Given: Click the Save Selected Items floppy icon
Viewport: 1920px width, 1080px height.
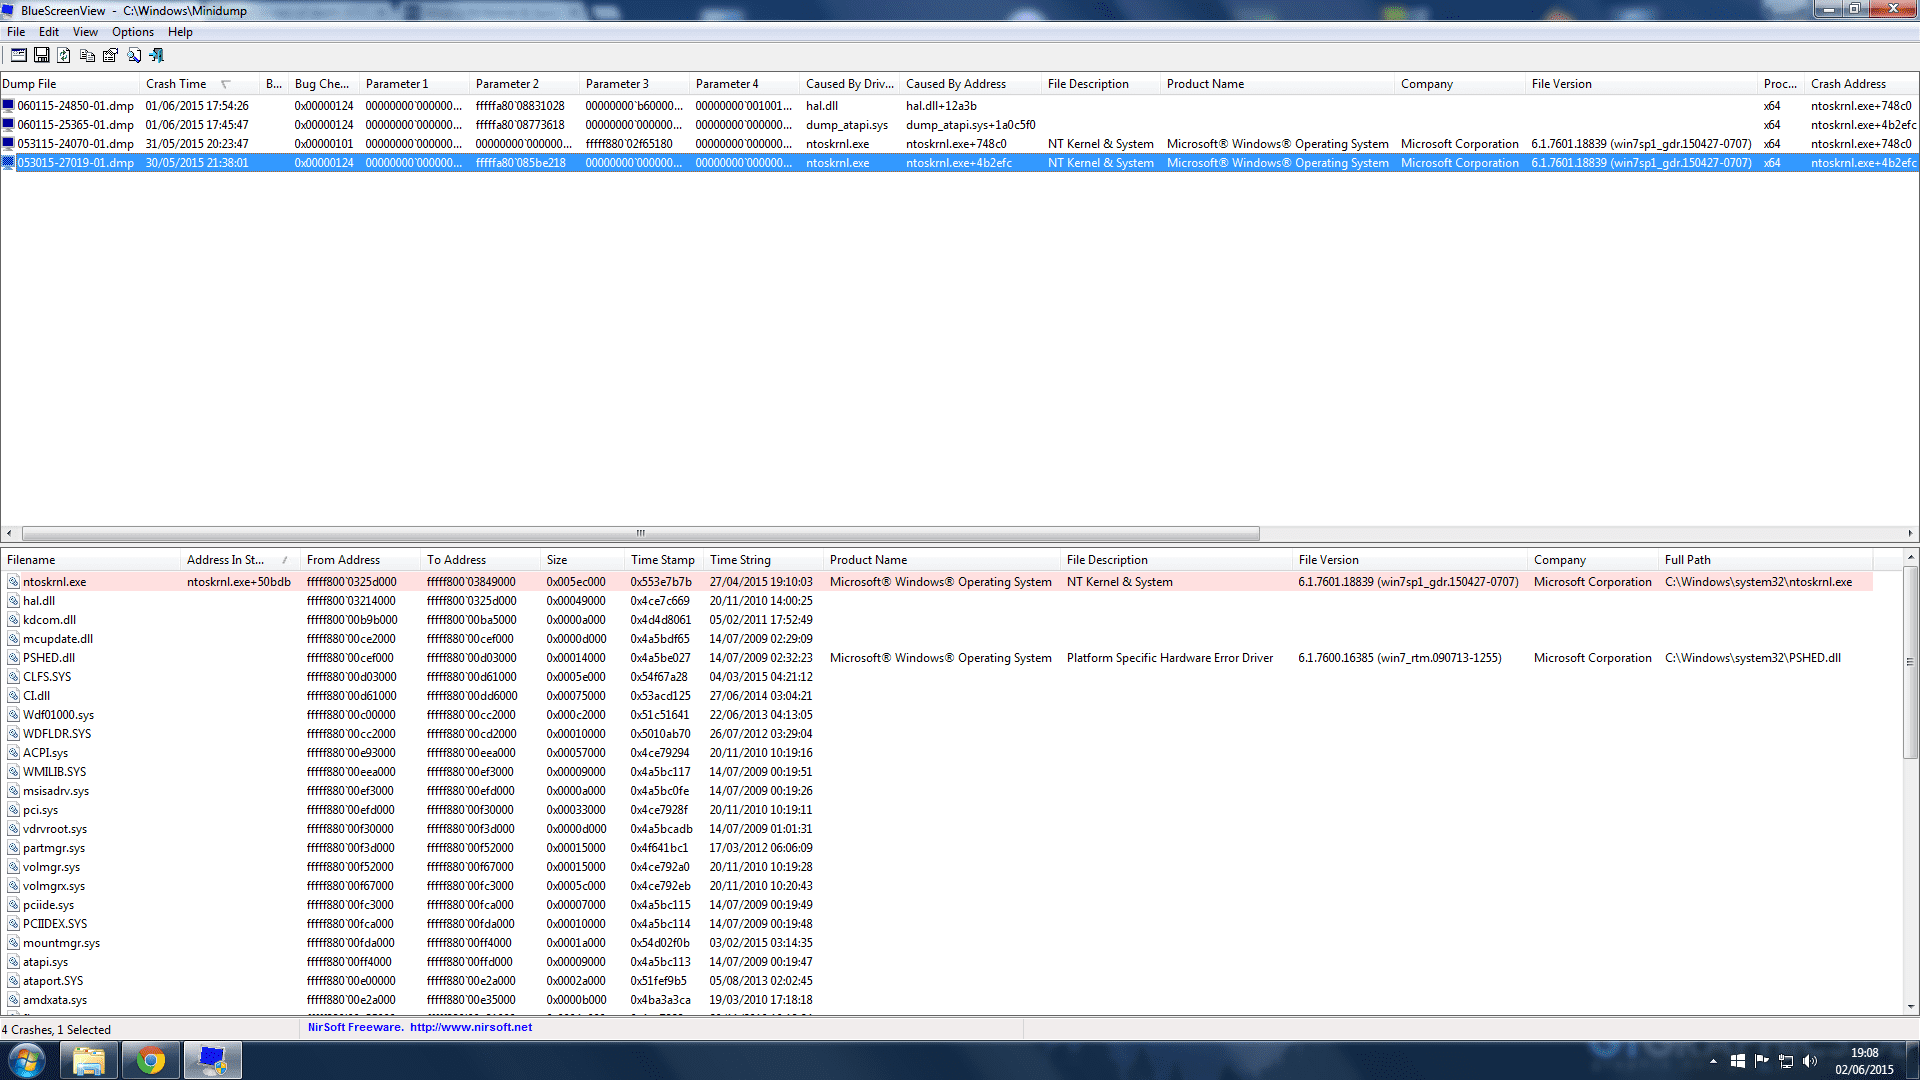Looking at the screenshot, I should tap(41, 55).
